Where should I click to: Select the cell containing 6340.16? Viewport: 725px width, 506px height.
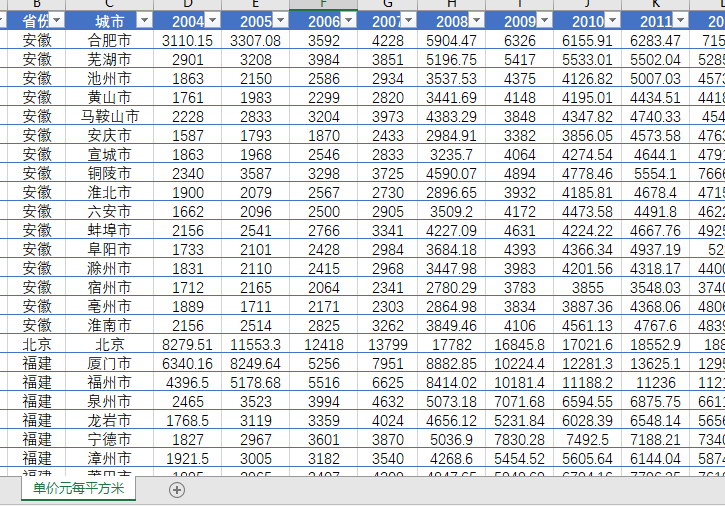187,363
